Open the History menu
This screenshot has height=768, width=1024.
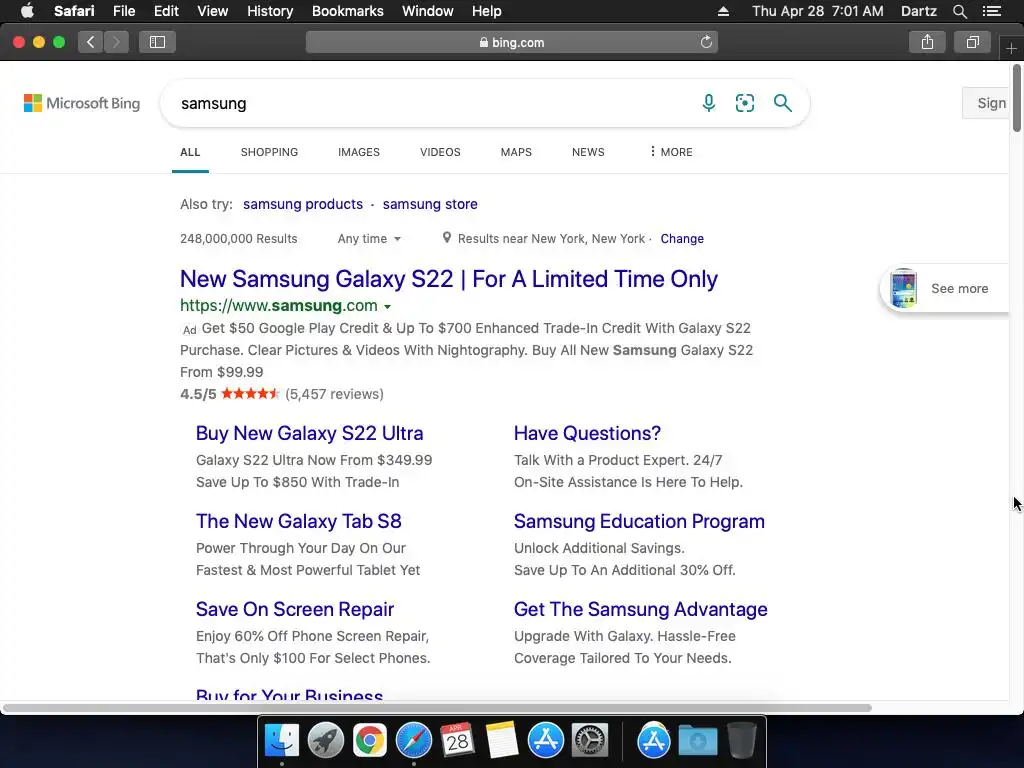270,11
